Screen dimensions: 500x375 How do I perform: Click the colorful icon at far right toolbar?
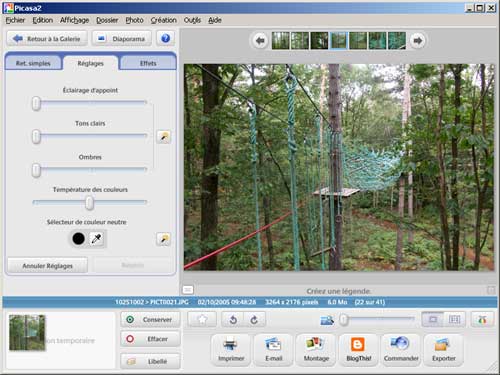coord(482,320)
